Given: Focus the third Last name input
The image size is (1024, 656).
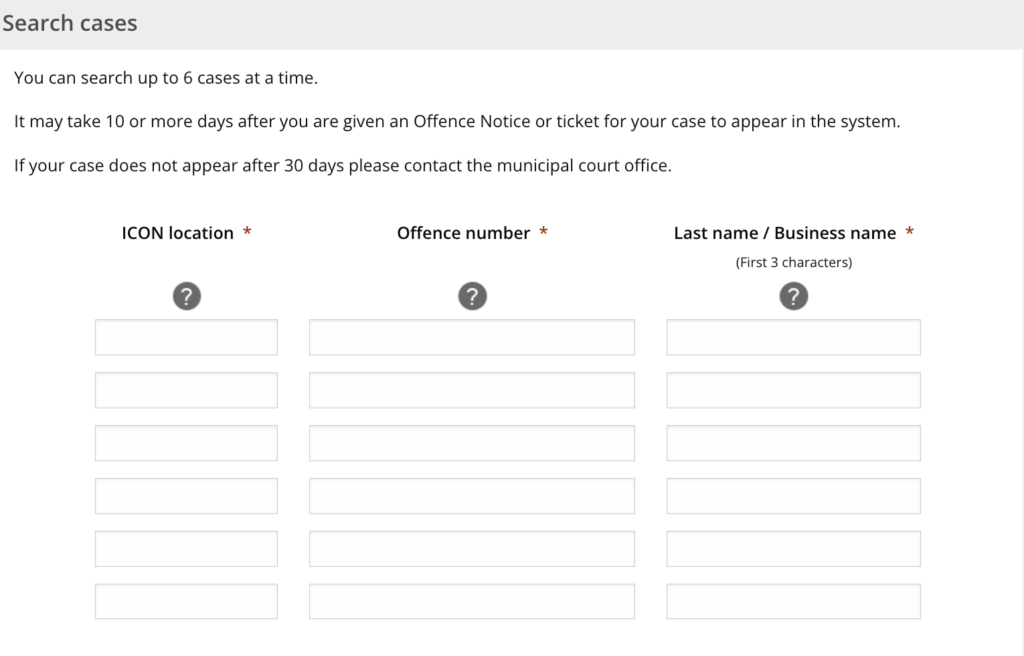Looking at the screenshot, I should (793, 443).
